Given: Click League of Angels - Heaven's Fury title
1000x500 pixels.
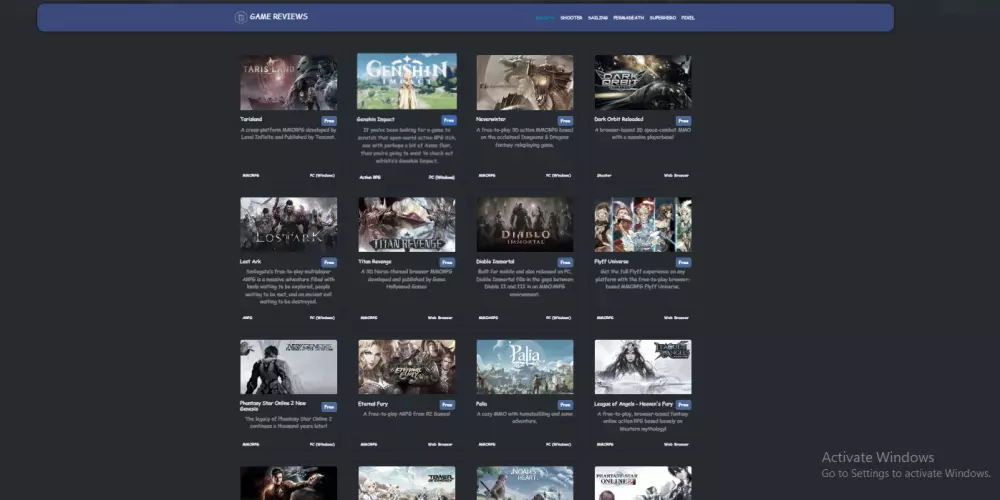Looking at the screenshot, I should point(634,404).
